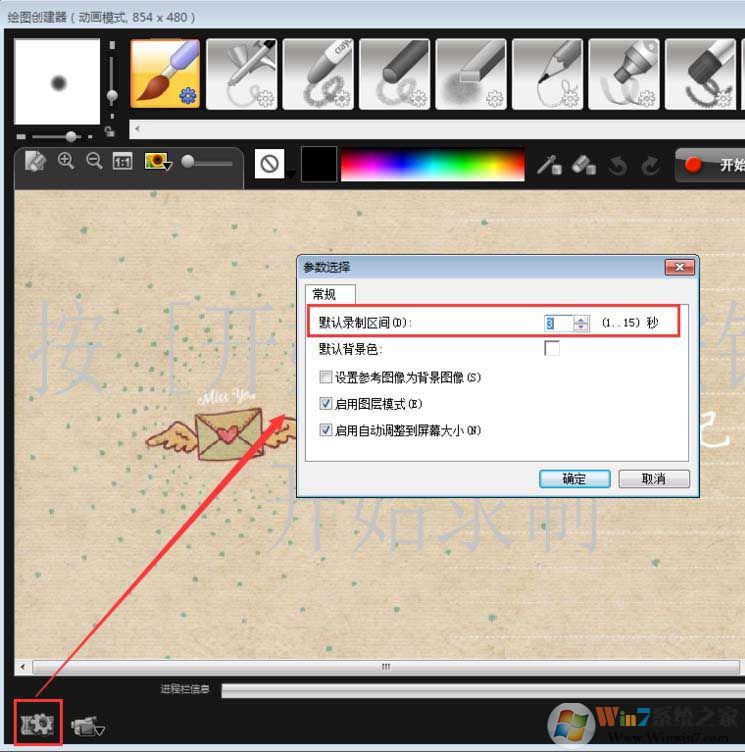Viewport: 745px width, 752px height.
Task: Confirm with the 确定 button
Action: point(575,479)
